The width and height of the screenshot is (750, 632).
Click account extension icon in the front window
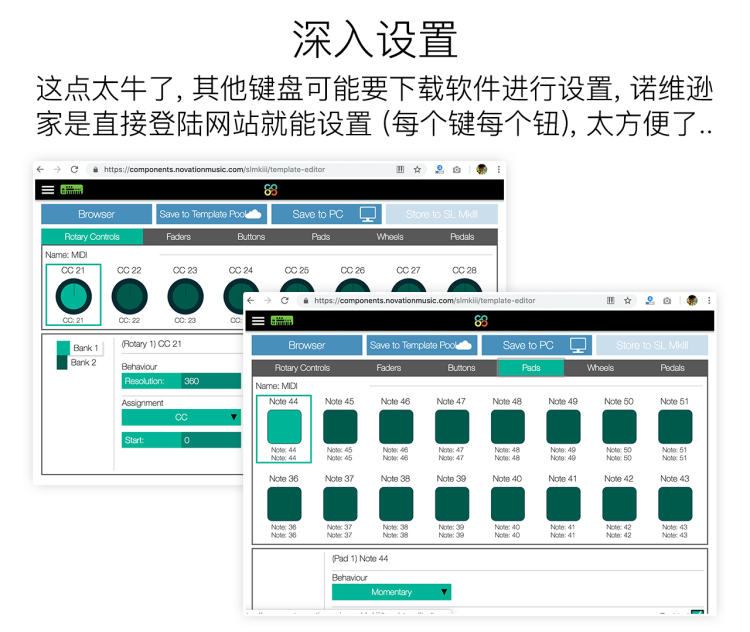click(650, 300)
